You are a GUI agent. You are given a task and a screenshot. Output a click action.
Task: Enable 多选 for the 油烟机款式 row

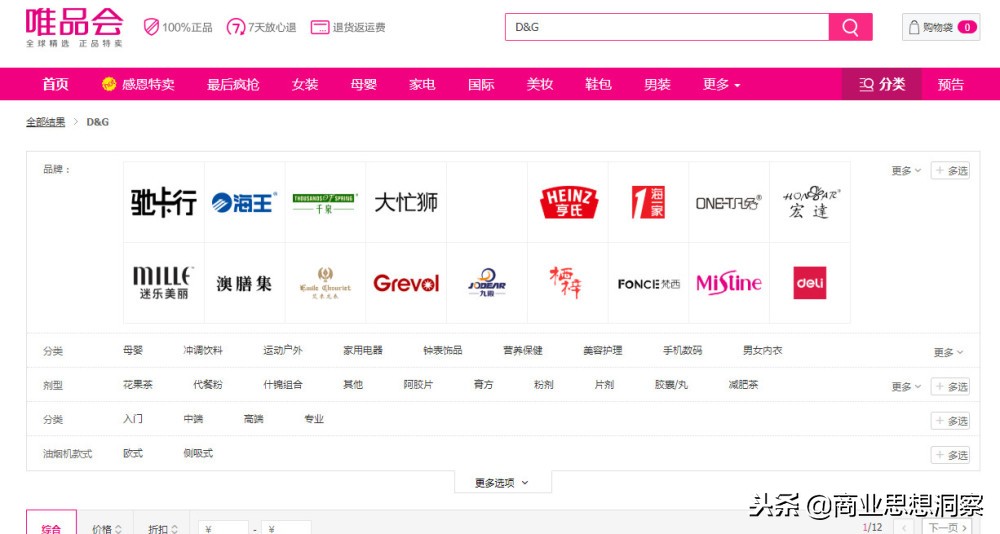tap(950, 455)
